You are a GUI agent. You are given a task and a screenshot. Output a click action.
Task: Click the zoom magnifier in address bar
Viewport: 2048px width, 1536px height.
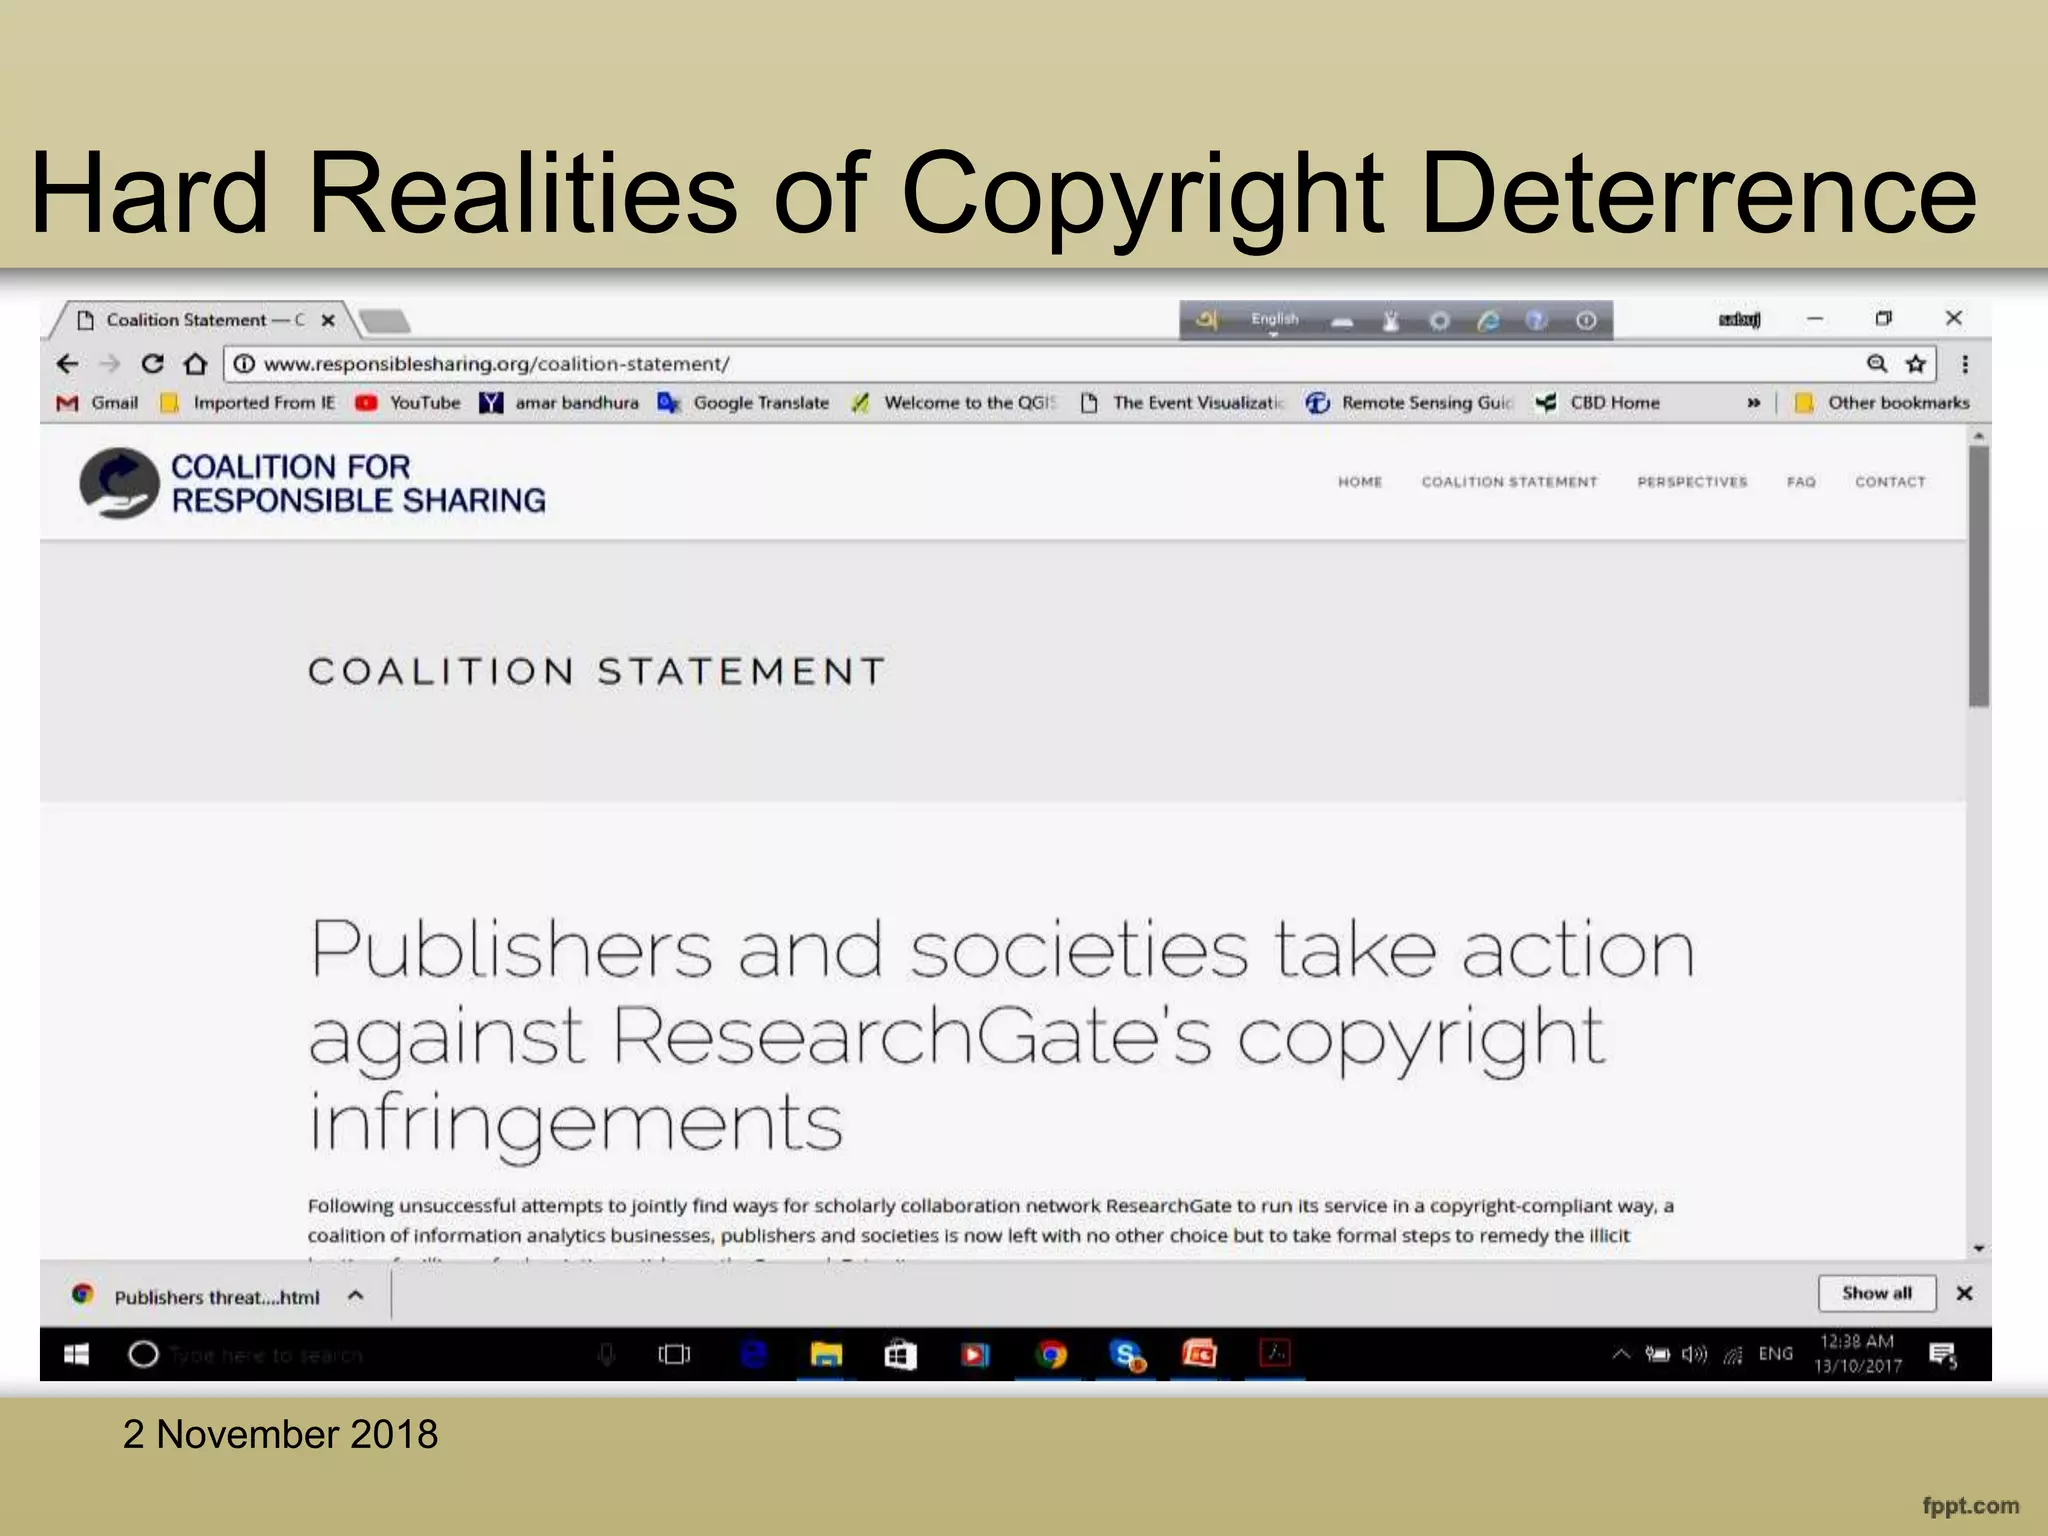coord(1877,364)
